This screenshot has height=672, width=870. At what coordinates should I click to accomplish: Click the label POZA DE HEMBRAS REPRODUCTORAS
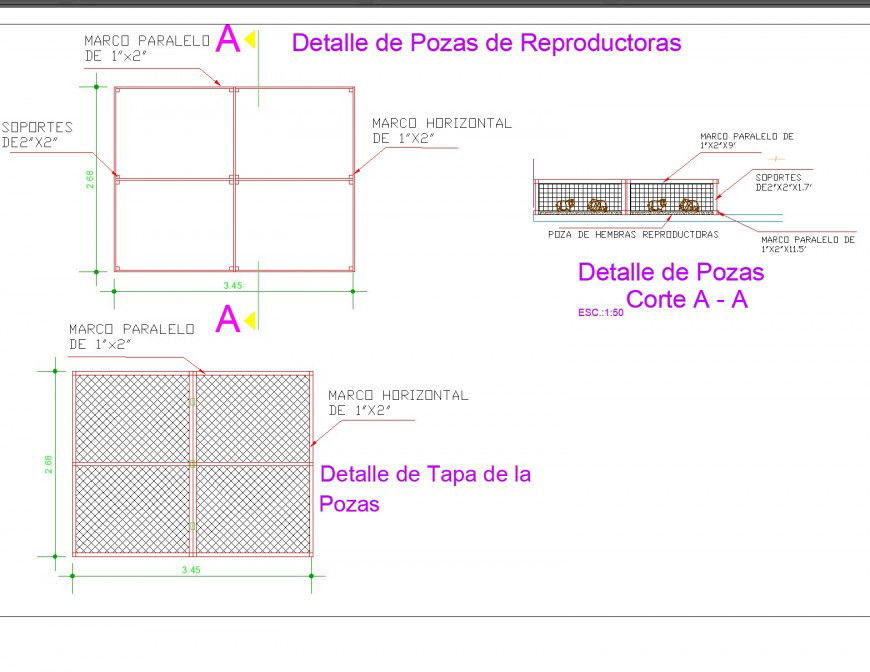pos(631,233)
